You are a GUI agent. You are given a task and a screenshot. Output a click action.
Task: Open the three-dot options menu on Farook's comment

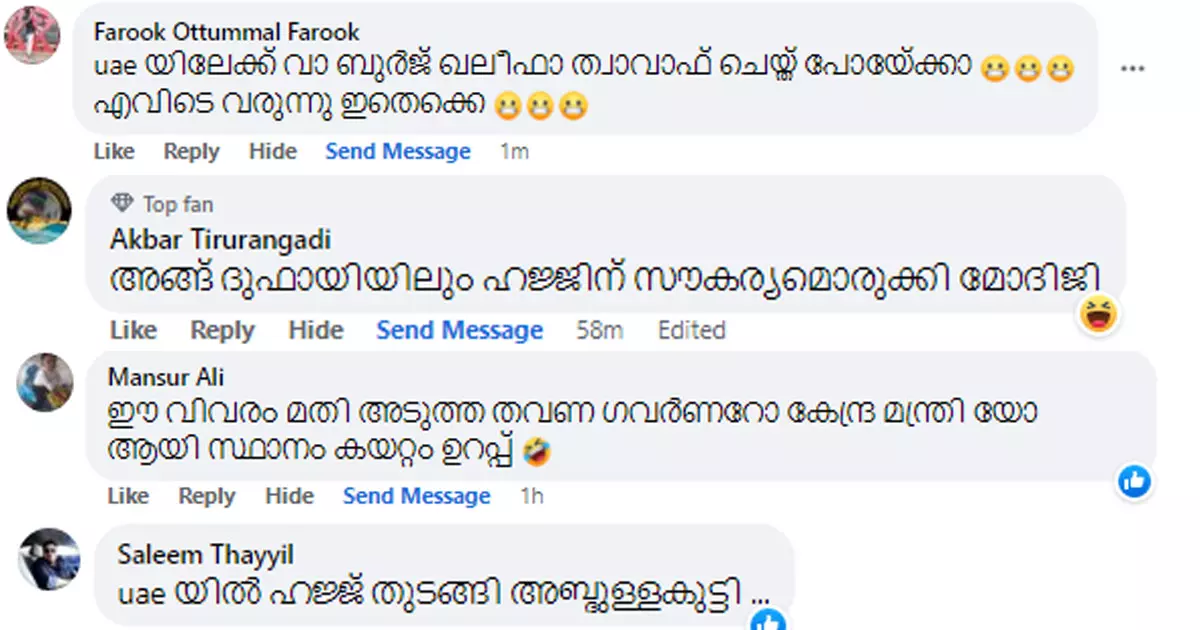click(1132, 69)
